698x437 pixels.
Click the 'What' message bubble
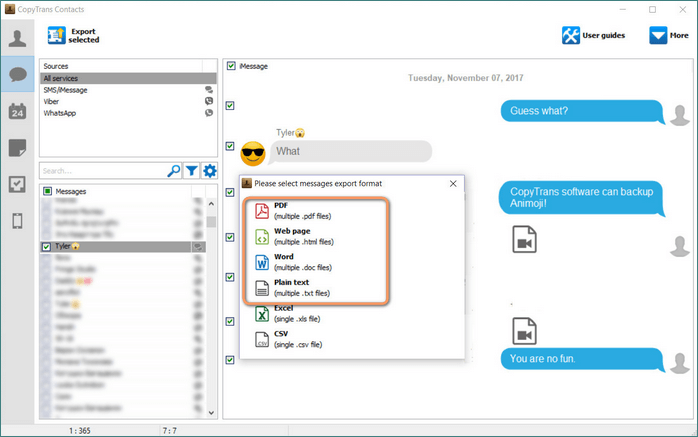351,151
